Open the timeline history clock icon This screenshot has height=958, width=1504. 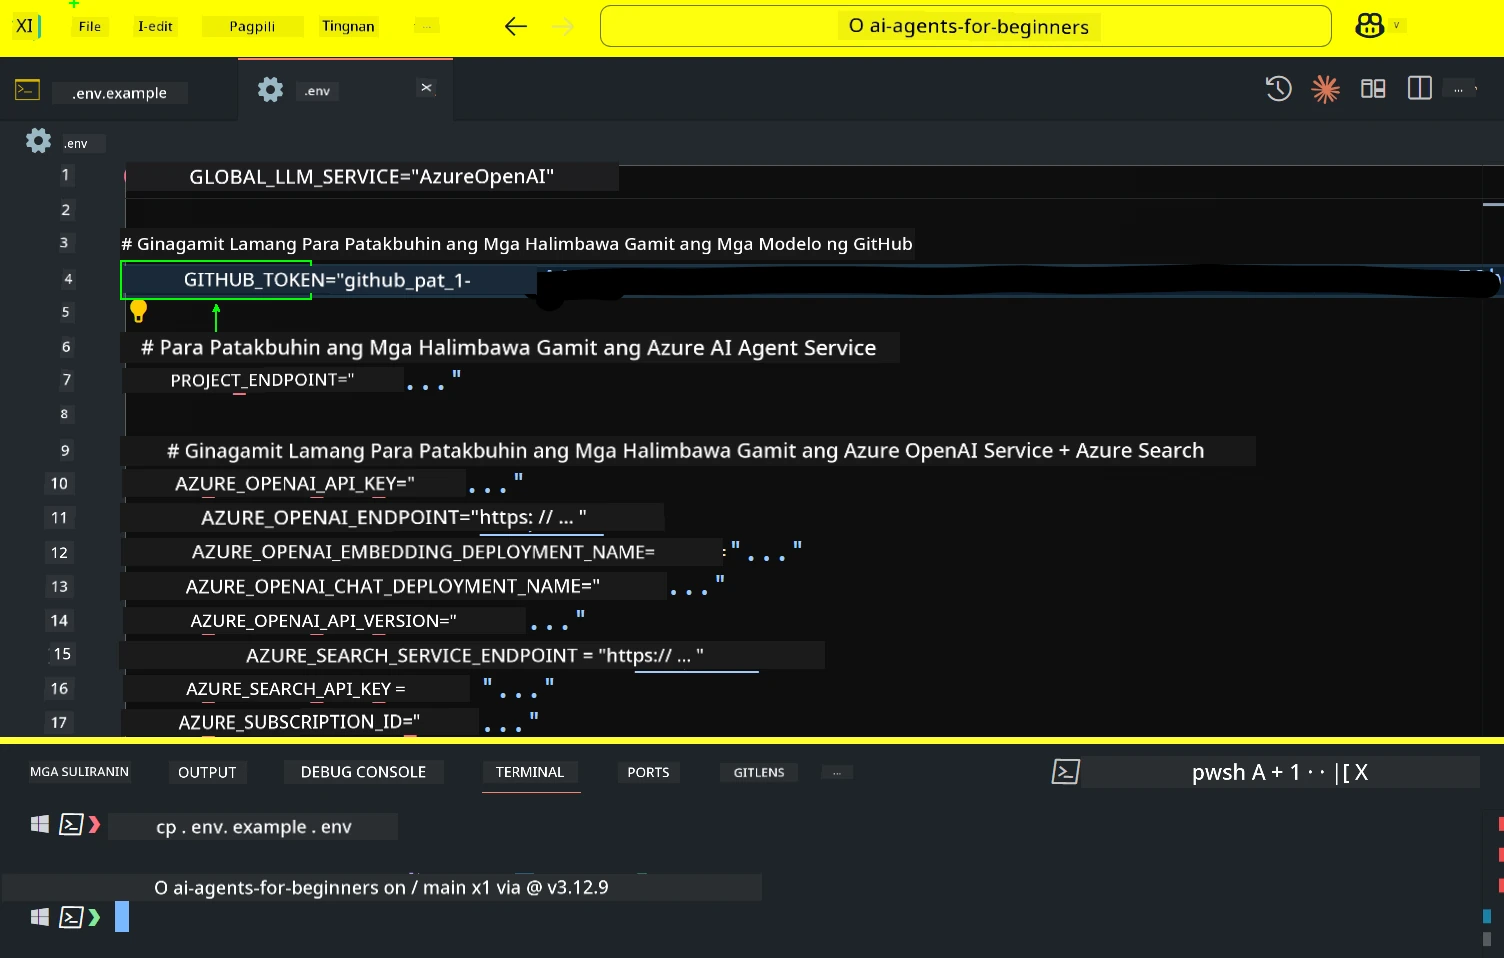(x=1278, y=89)
